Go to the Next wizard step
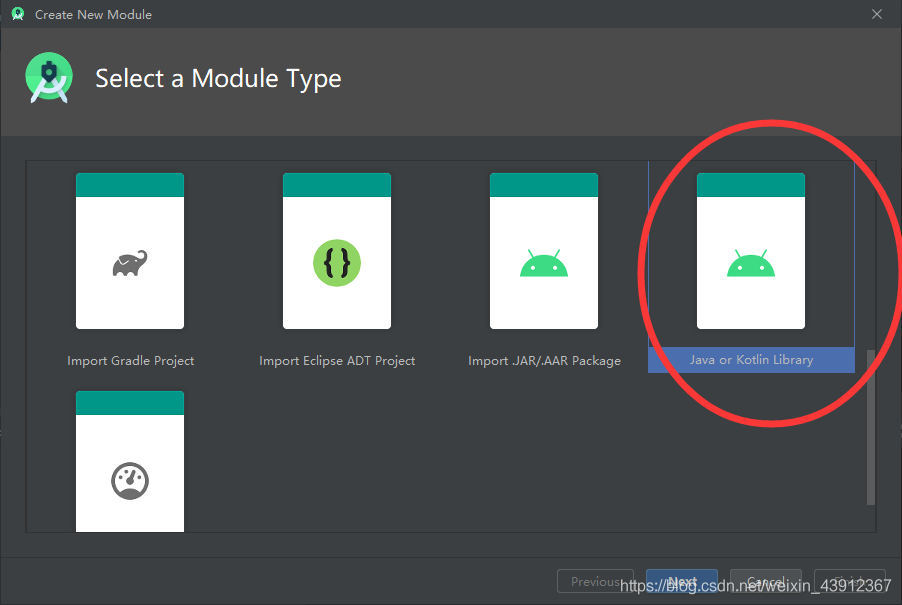This screenshot has height=605, width=902. (682, 581)
